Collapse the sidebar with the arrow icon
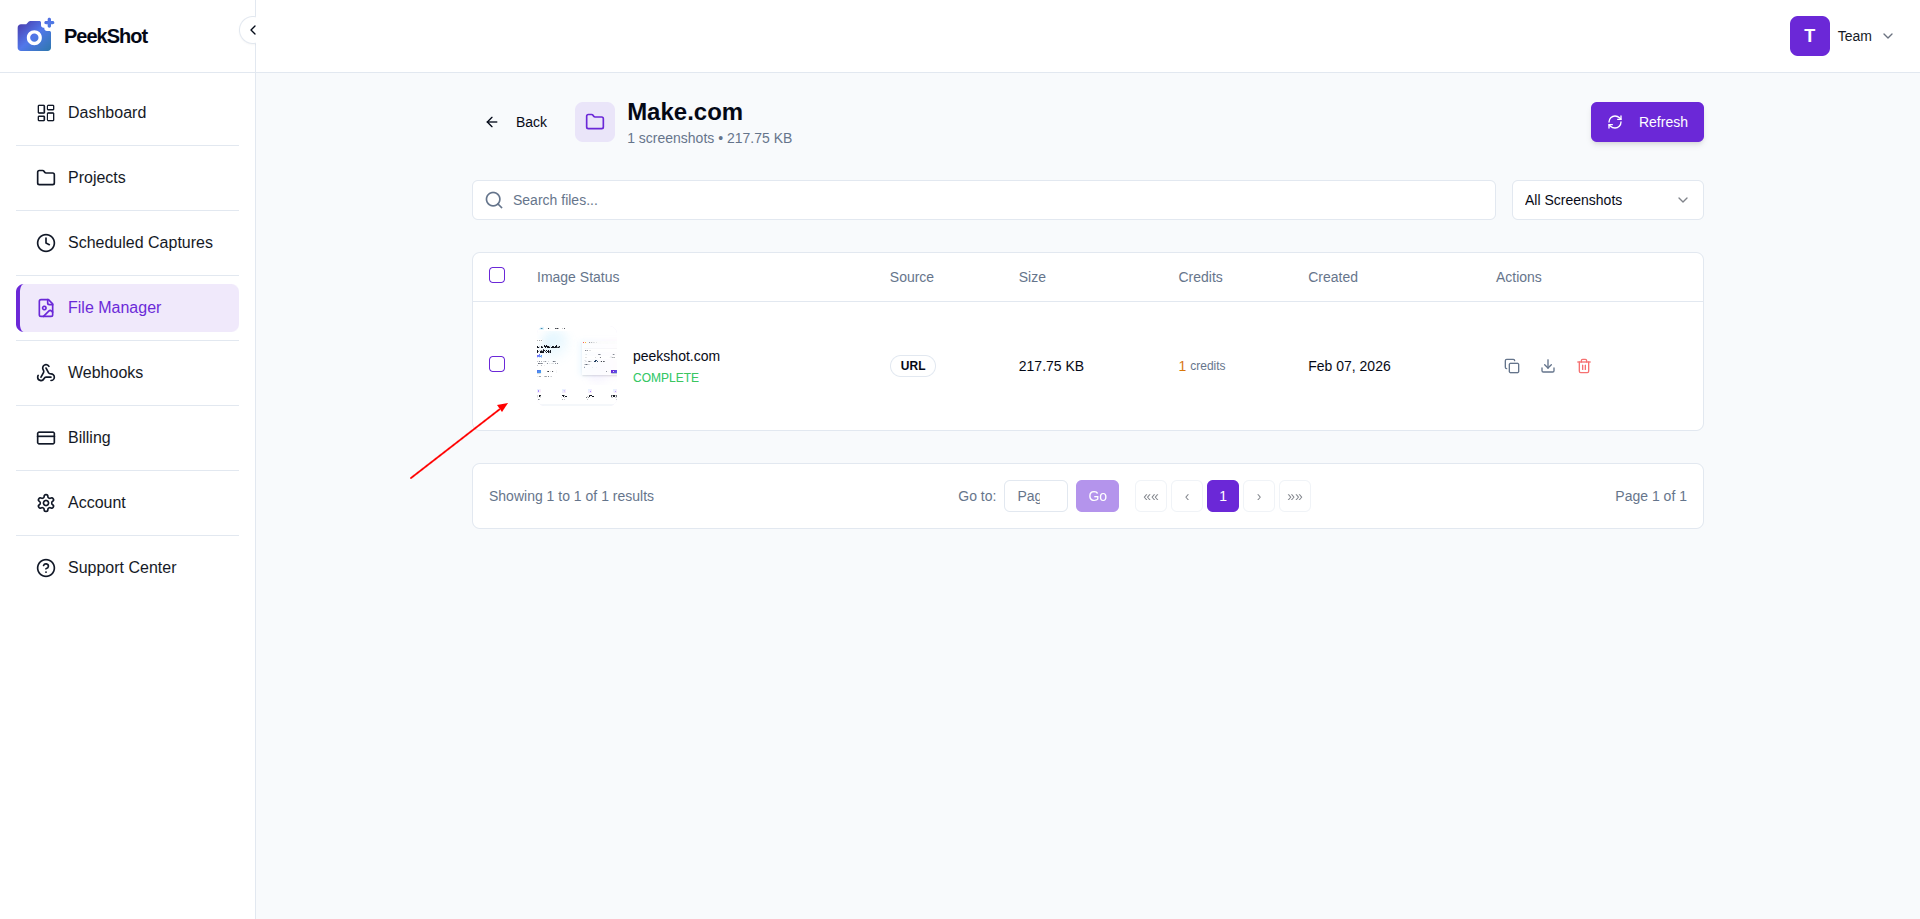Image resolution: width=1920 pixels, height=919 pixels. (x=252, y=30)
